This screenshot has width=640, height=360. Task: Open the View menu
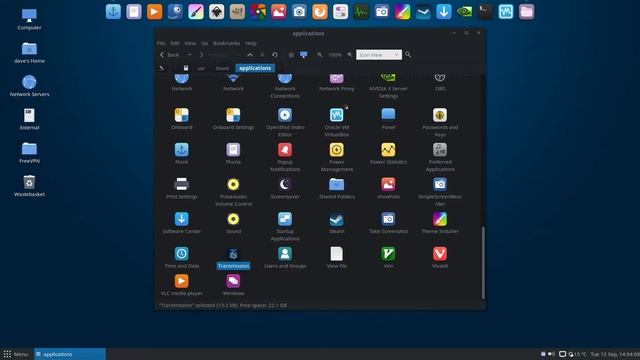click(190, 43)
